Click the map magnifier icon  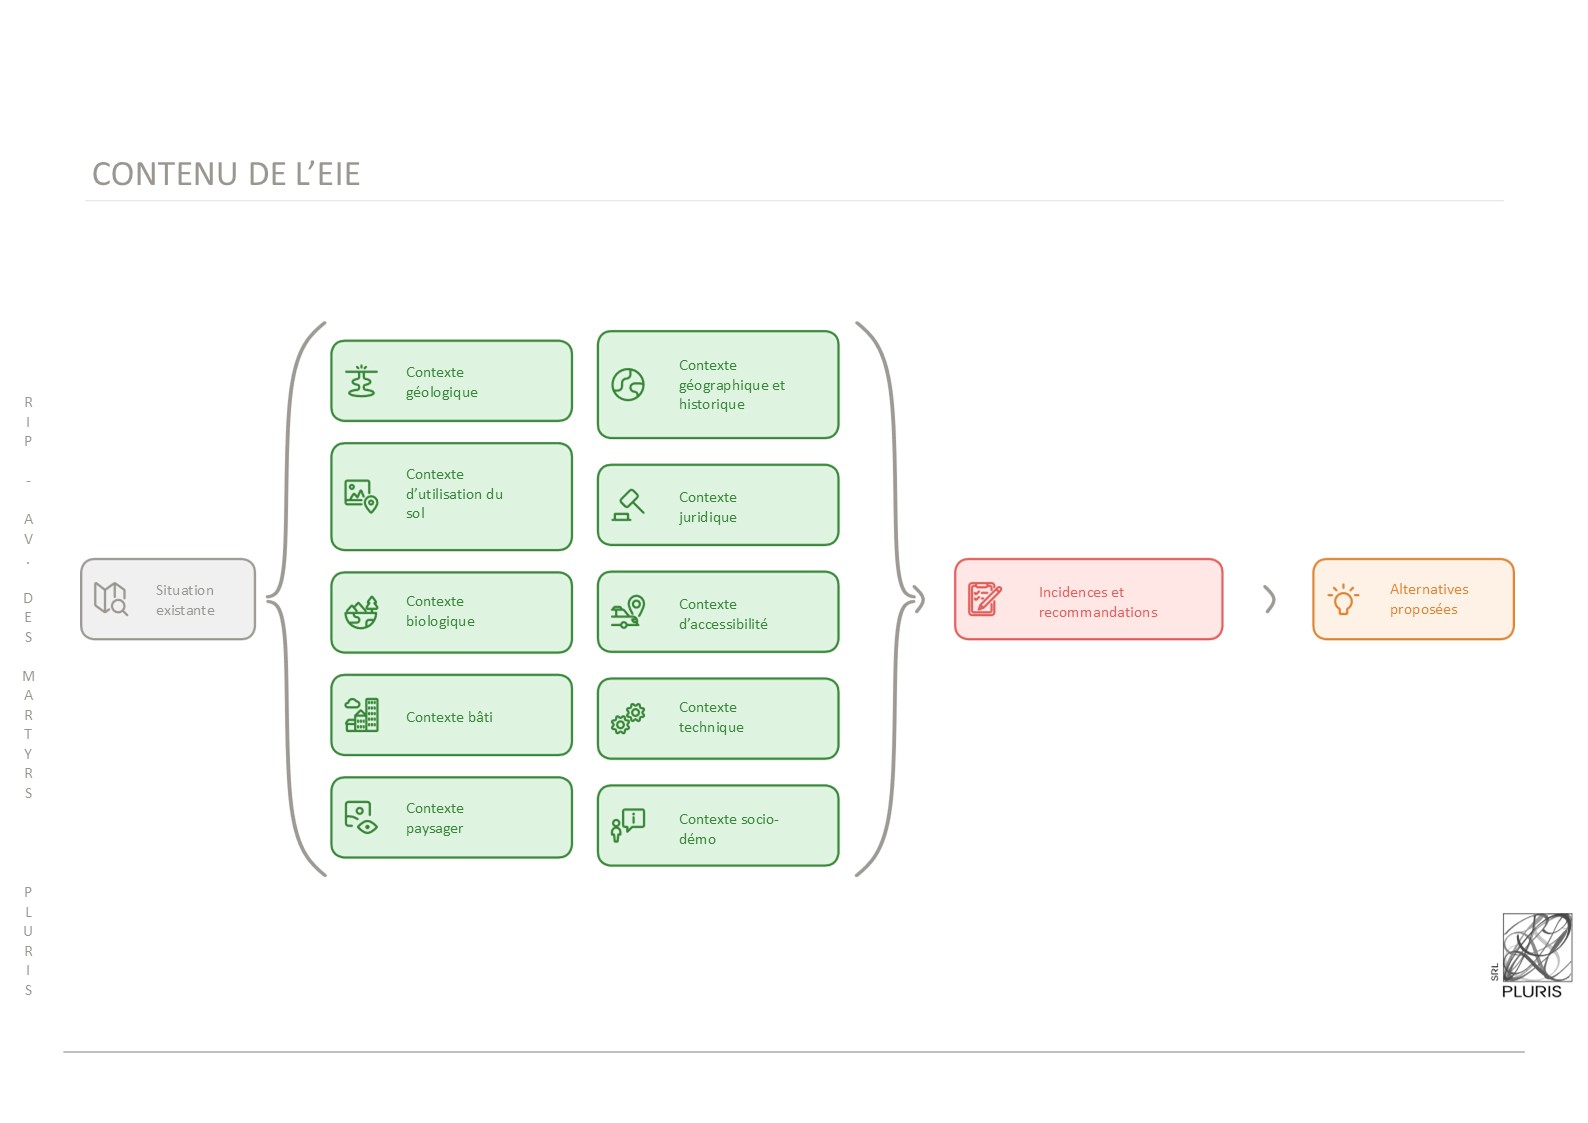[111, 599]
